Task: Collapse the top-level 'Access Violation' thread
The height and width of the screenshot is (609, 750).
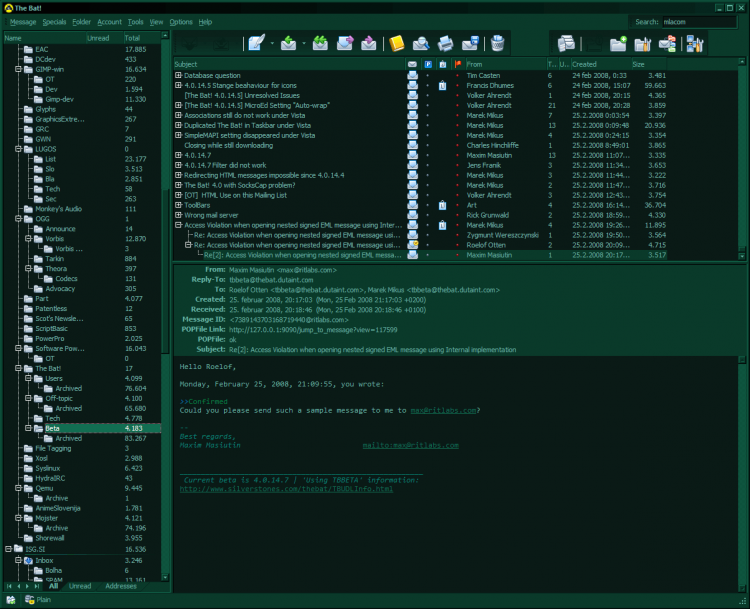Action: point(178,225)
